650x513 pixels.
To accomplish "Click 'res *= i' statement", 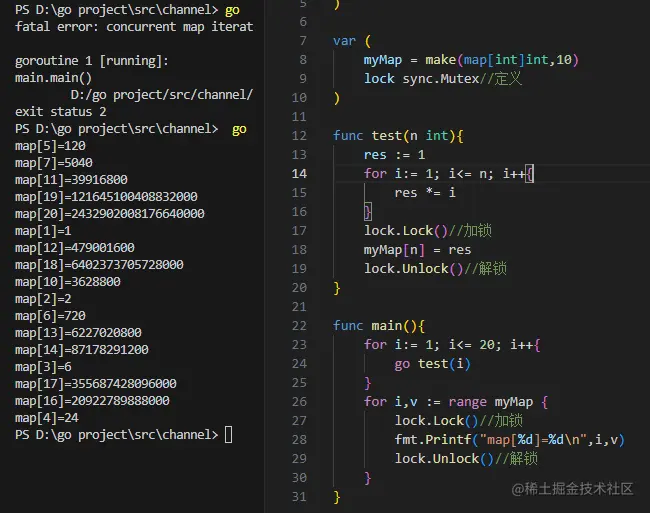I will (x=425, y=193).
